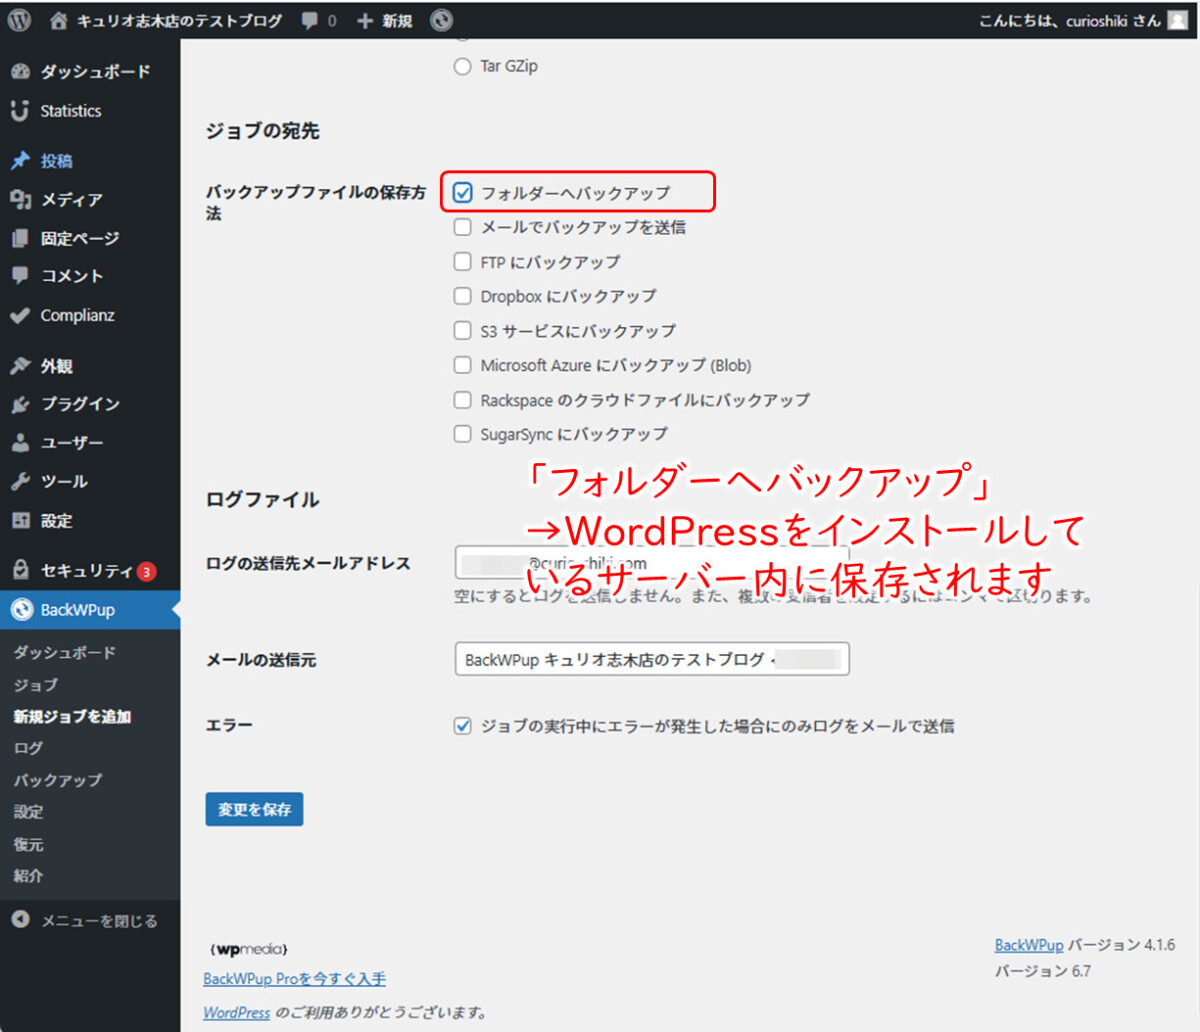1200x1032 pixels.
Task: Open 新規ジョブを追加 submenu item
Action: (x=72, y=716)
